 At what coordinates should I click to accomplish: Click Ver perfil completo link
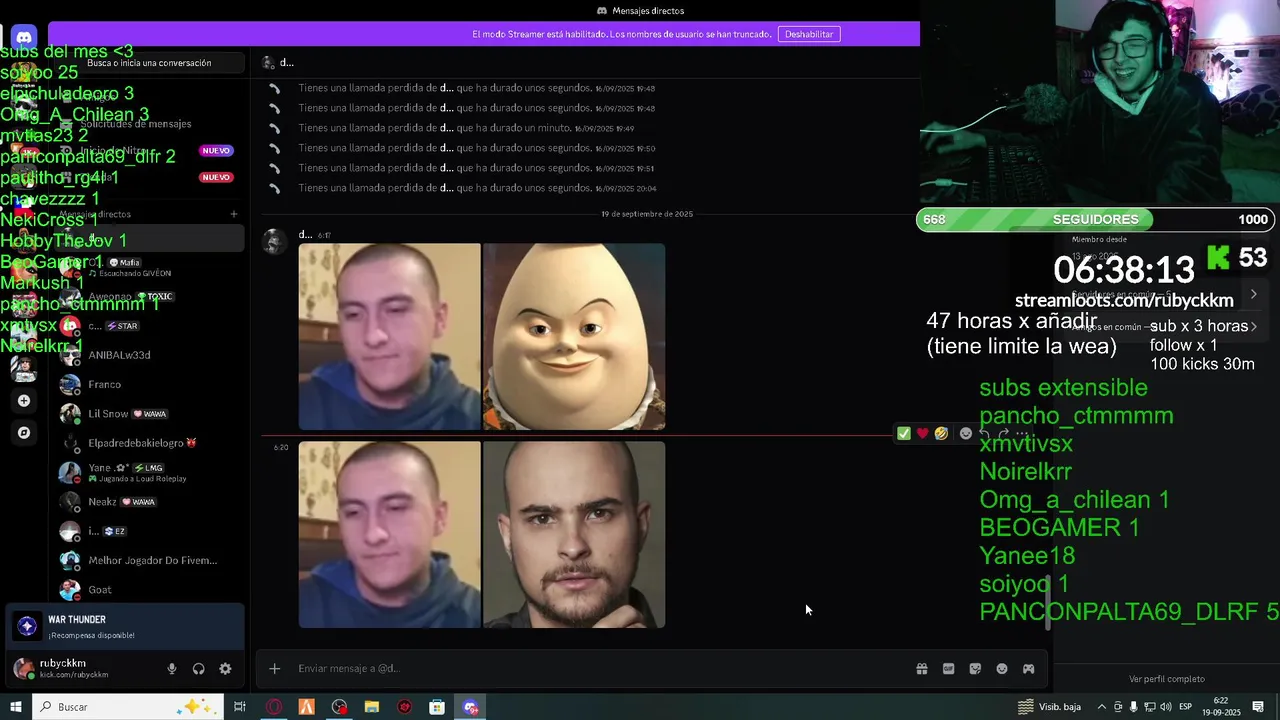(x=1167, y=679)
